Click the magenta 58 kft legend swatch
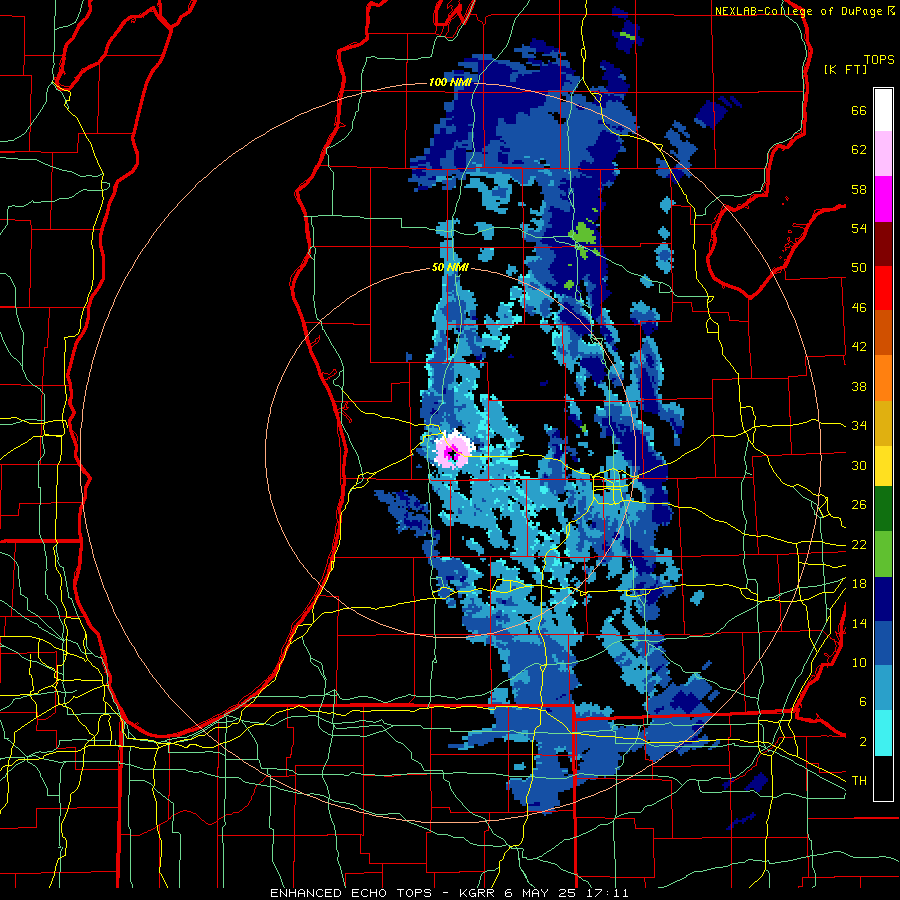Image resolution: width=900 pixels, height=900 pixels. coord(883,199)
